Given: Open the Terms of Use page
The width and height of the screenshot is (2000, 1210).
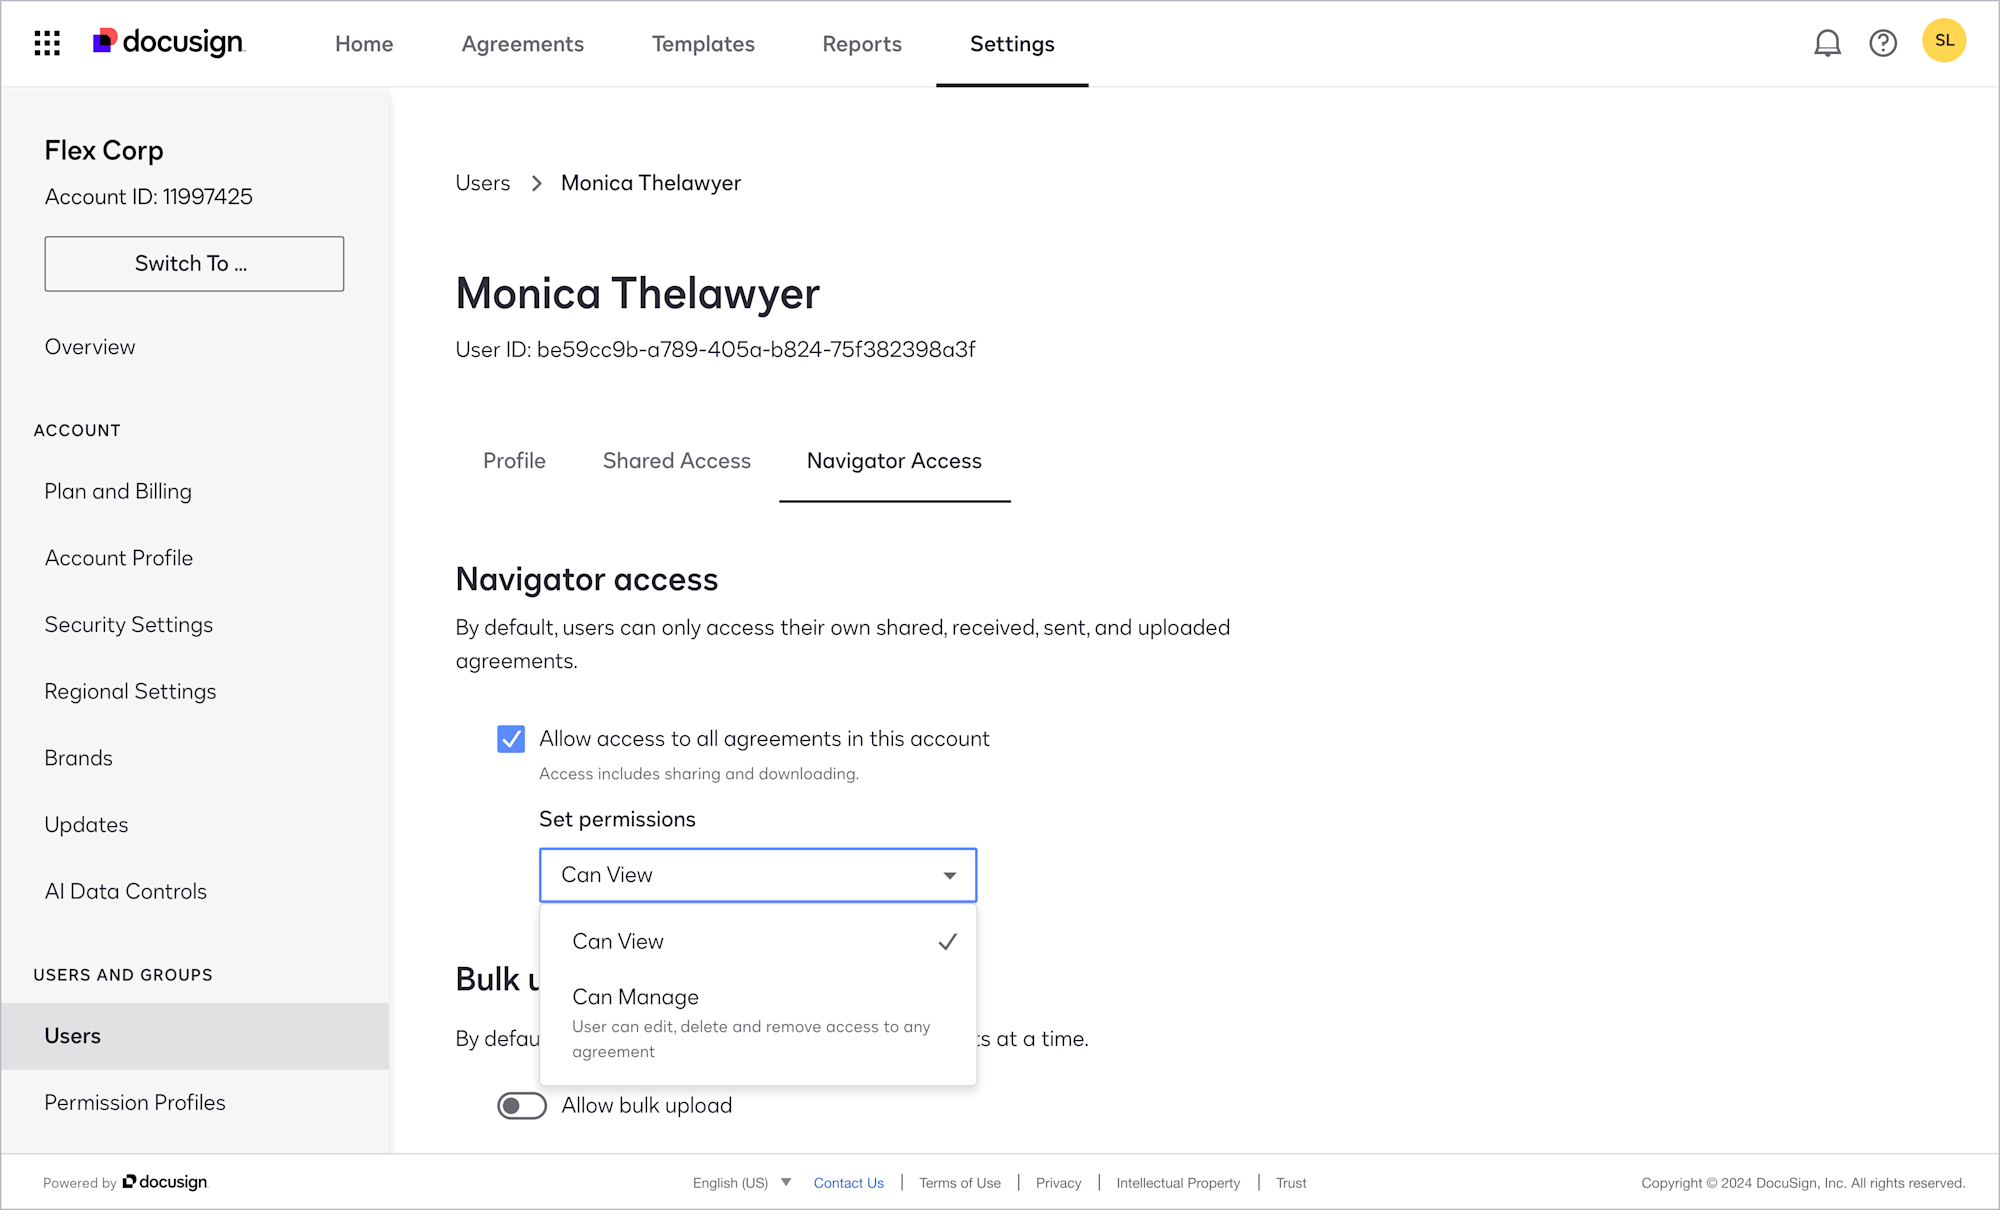Looking at the screenshot, I should (959, 1182).
